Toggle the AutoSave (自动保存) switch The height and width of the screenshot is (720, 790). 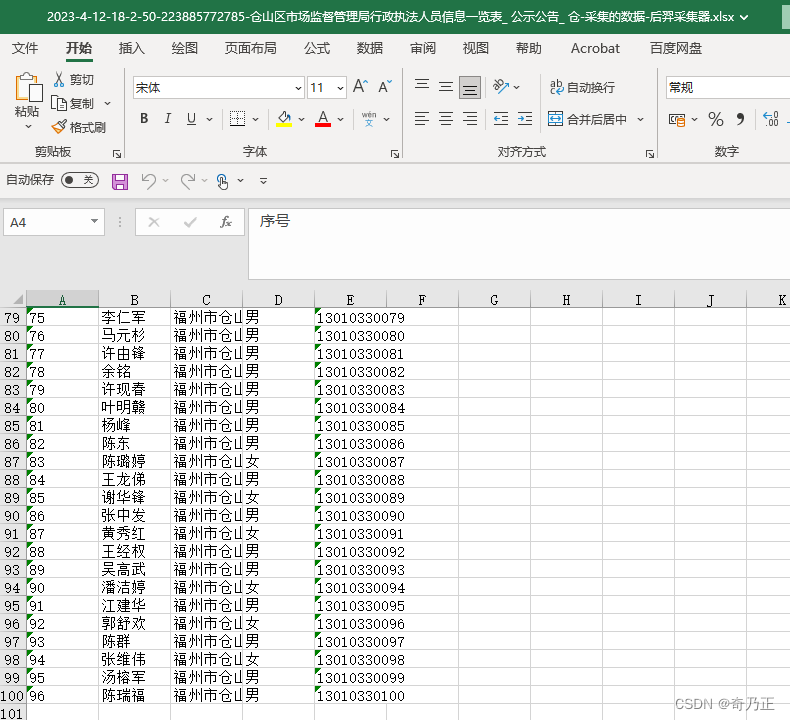(80, 180)
